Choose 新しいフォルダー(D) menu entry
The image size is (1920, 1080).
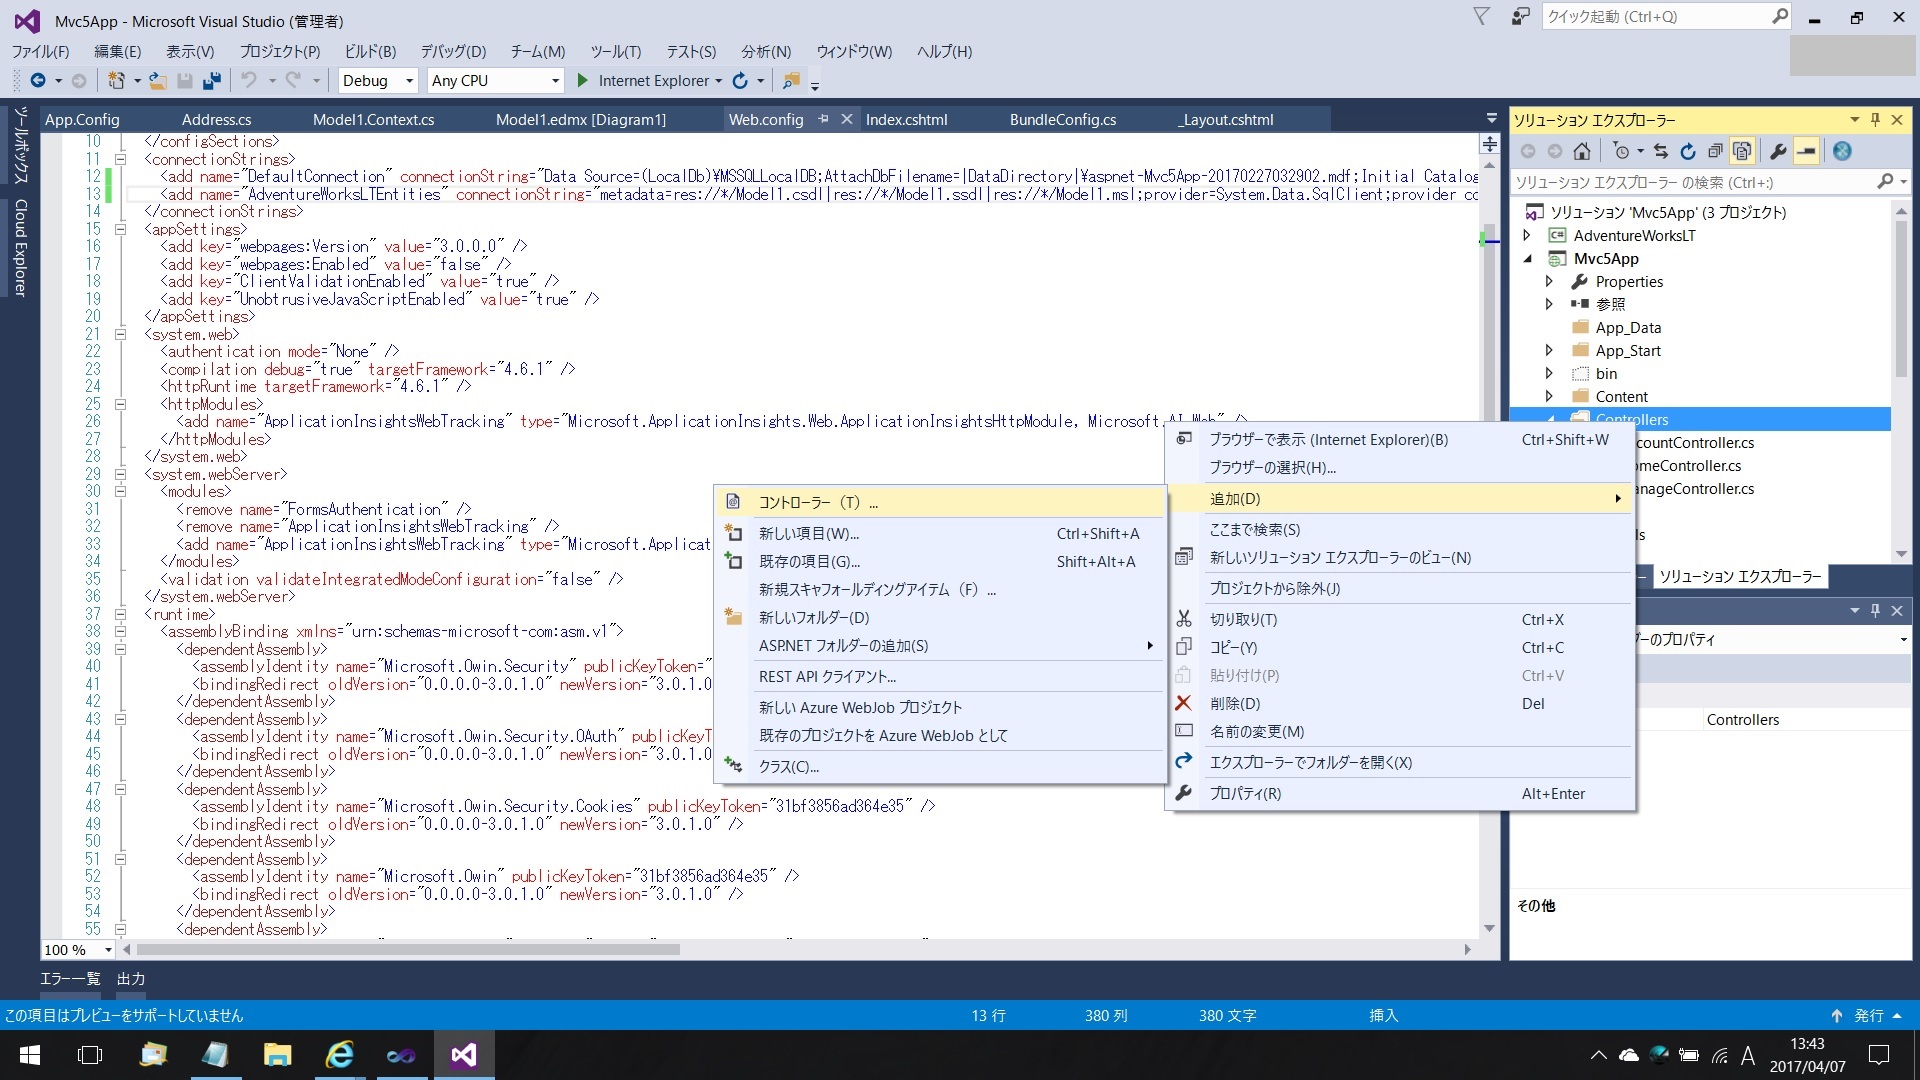(940, 617)
